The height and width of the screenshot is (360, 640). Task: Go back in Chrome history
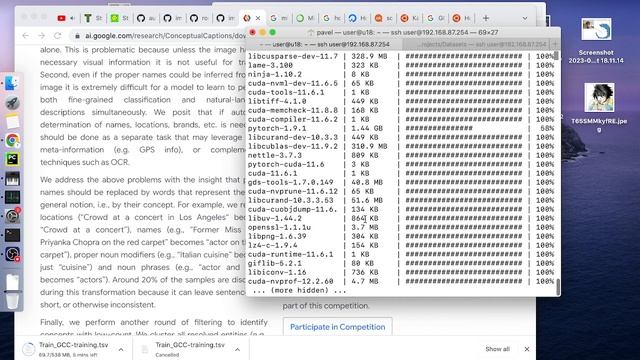[x=26, y=36]
